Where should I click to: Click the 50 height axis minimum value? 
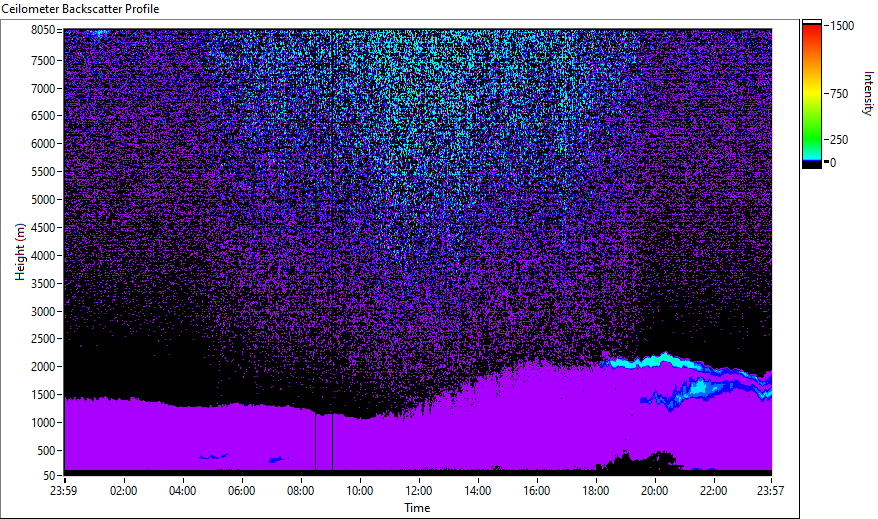[49, 476]
